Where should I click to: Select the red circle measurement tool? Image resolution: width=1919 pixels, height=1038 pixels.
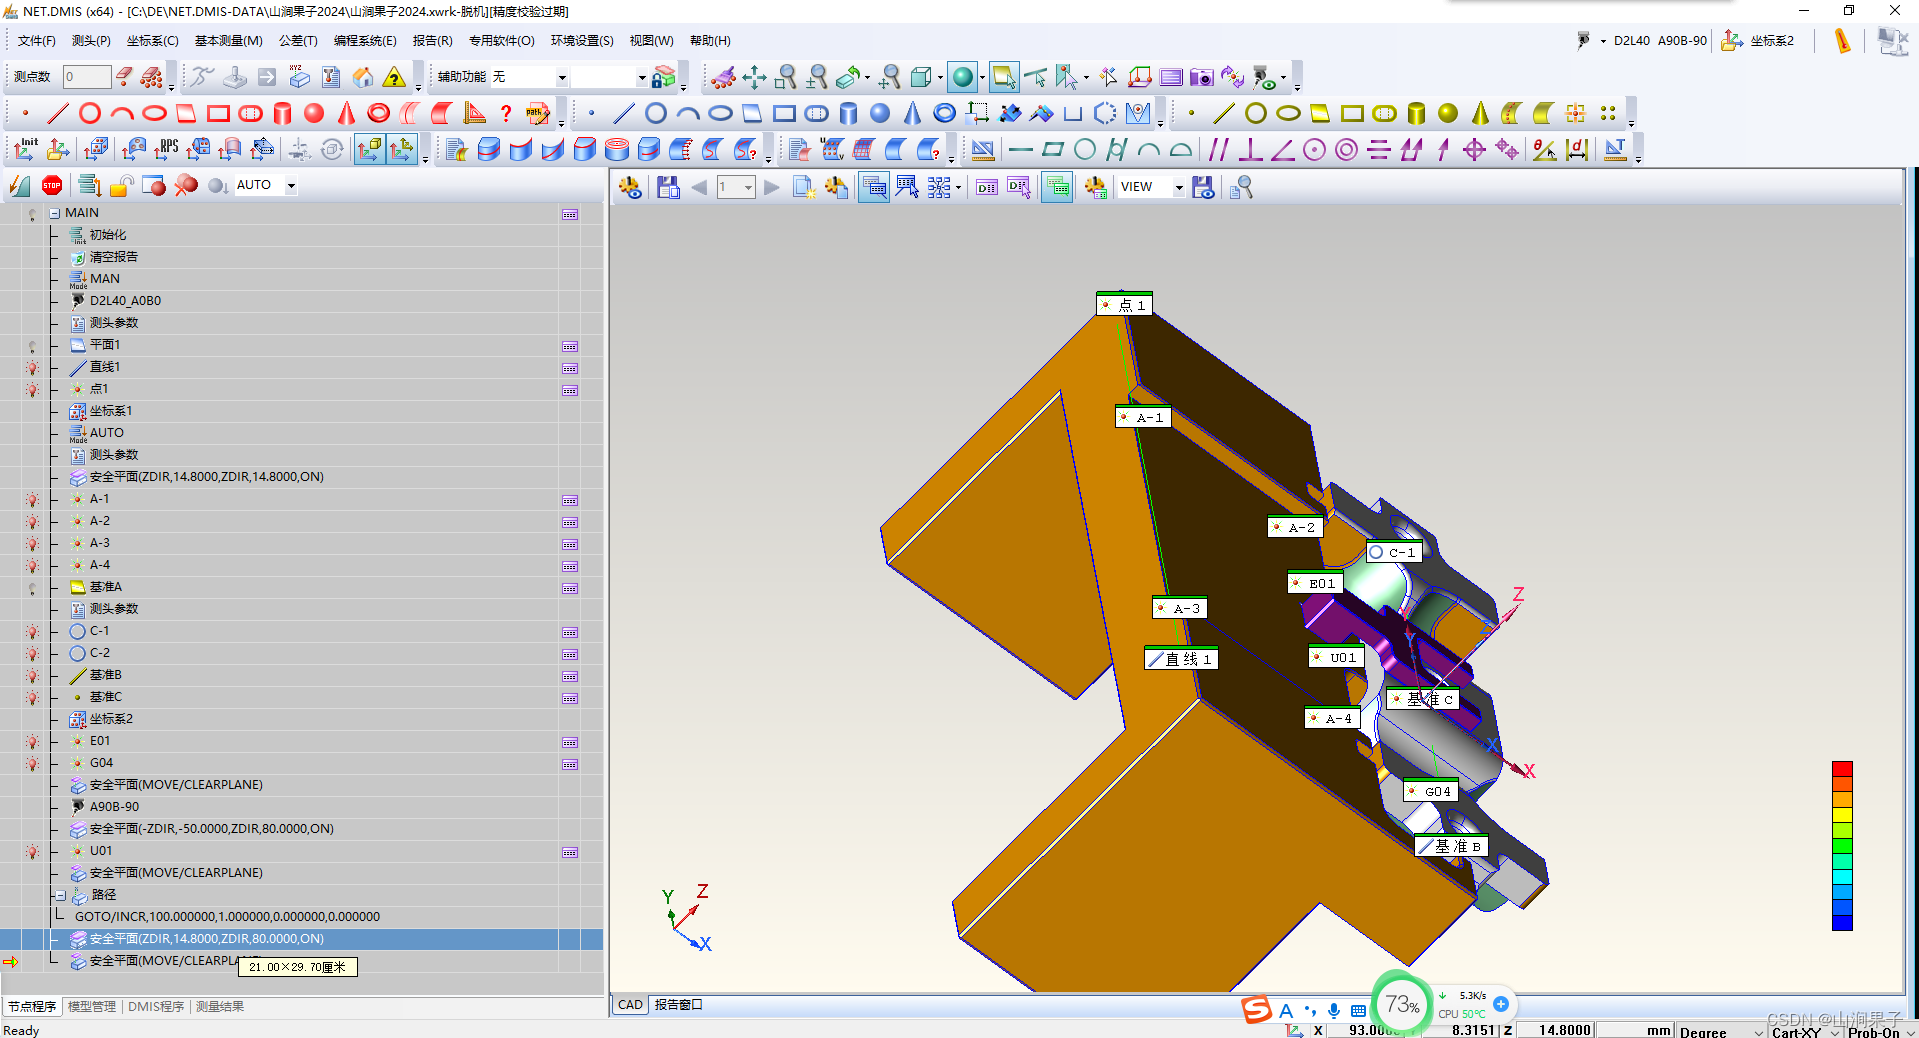90,113
